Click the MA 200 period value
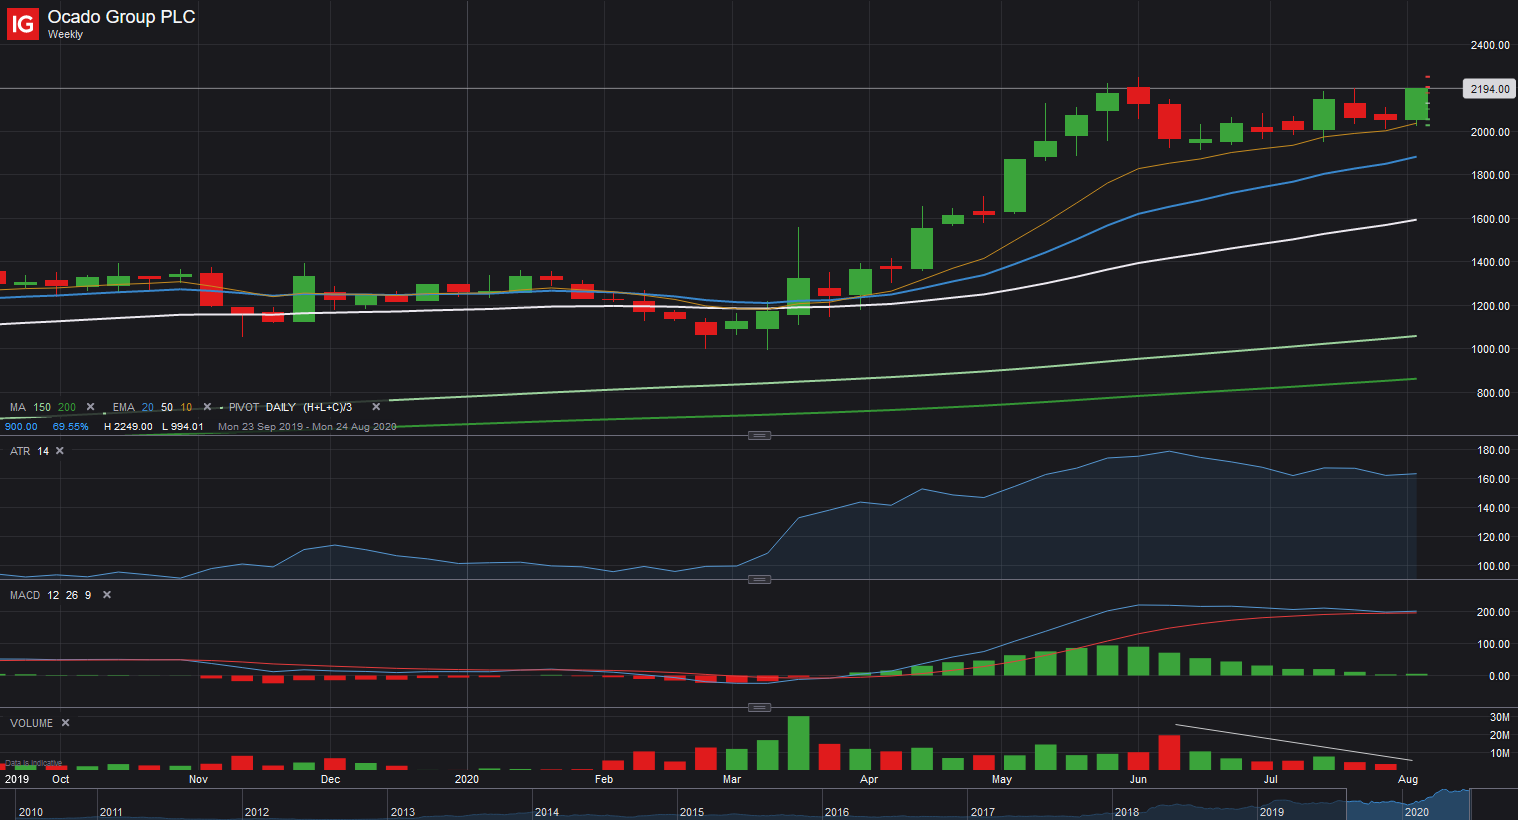Screen dimensions: 1518x820 tap(67, 407)
